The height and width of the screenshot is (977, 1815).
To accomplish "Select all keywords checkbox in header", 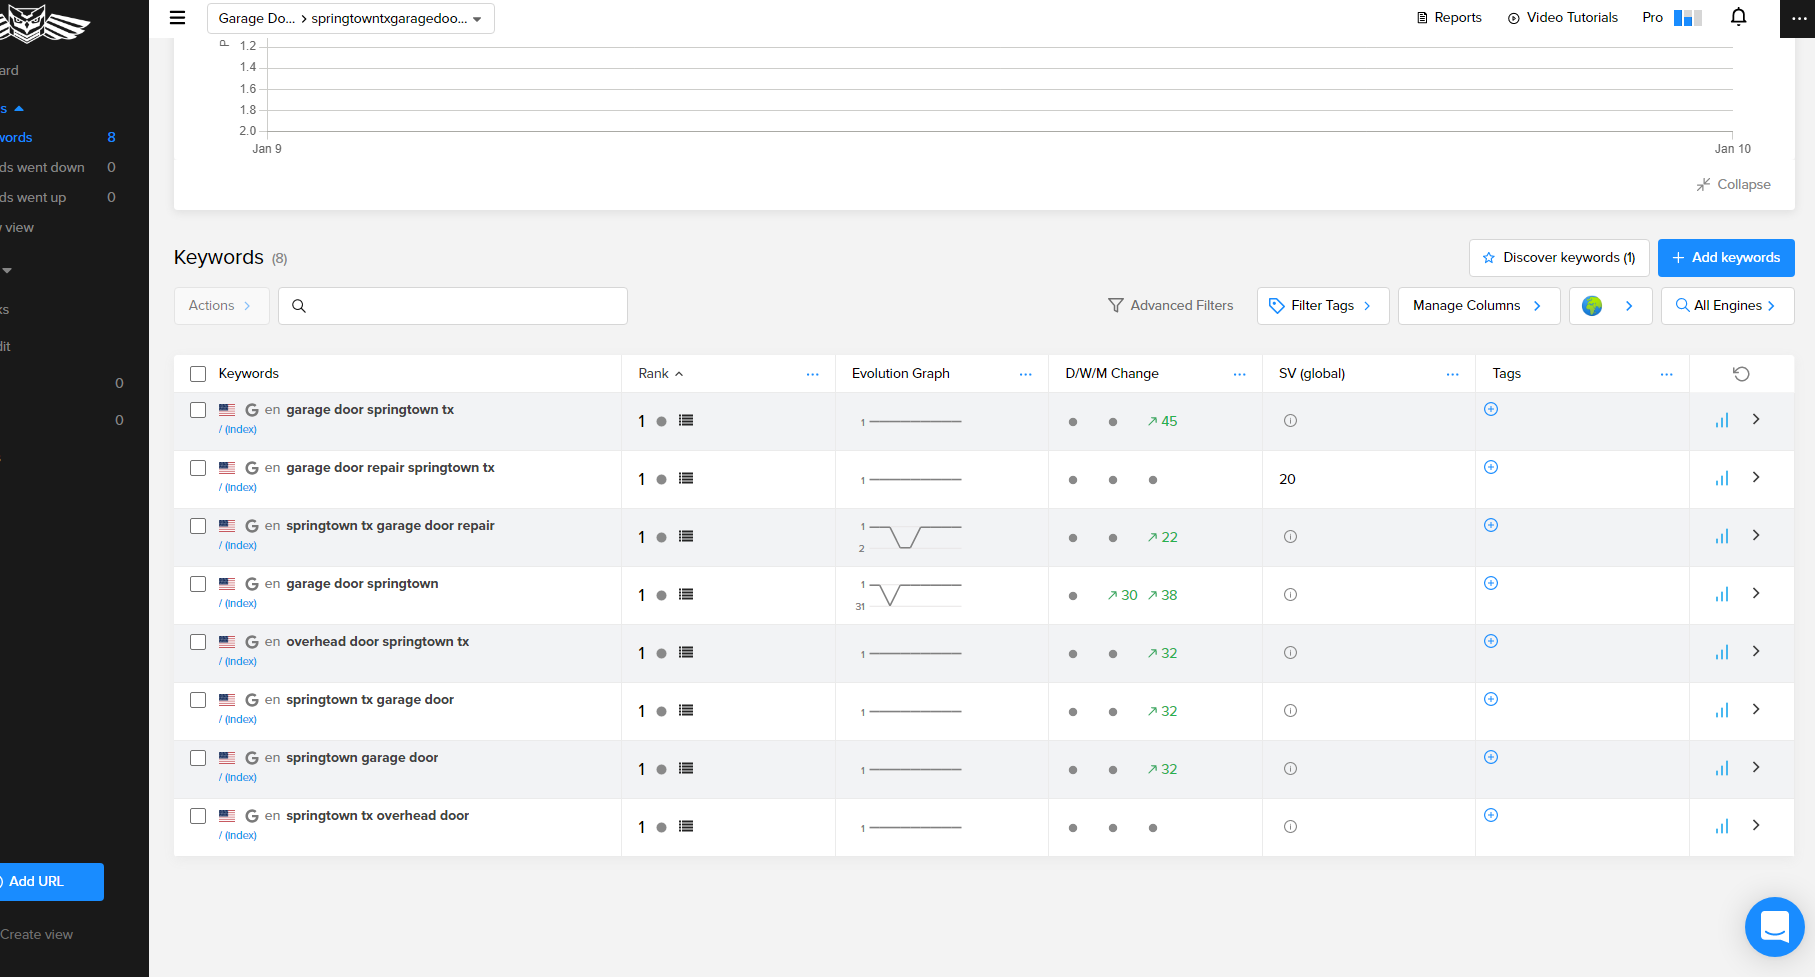I will coord(198,374).
